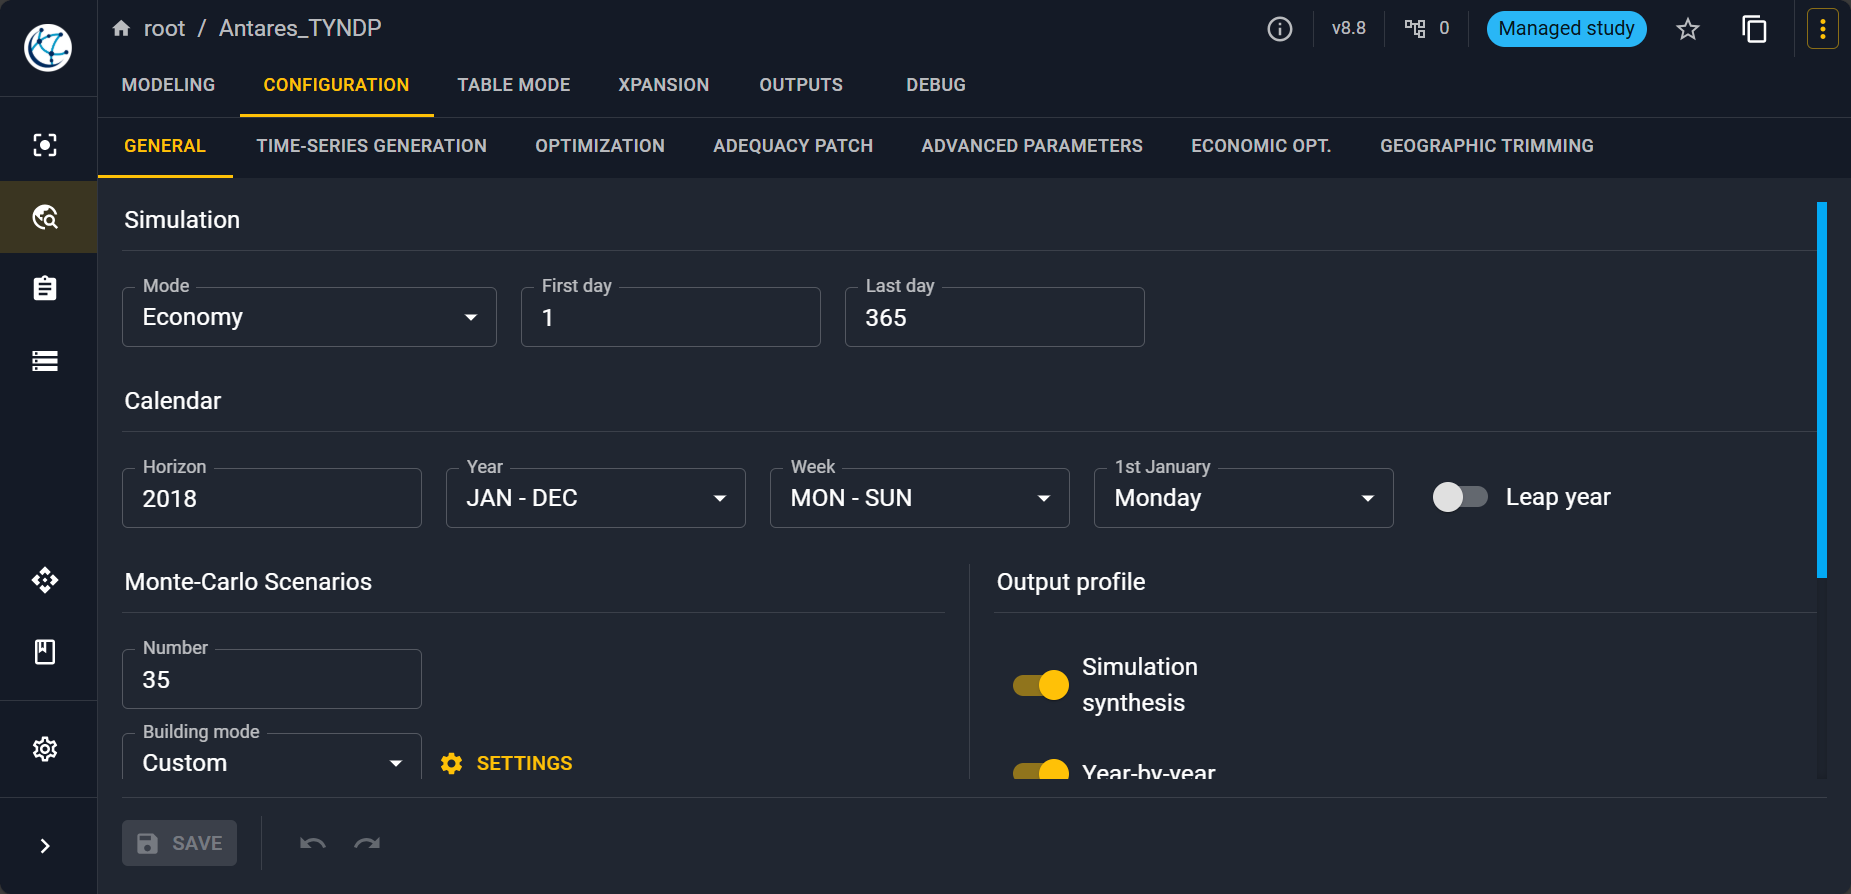The image size is (1851, 894).
Task: Open the Week dropdown showing MON - SUN
Action: (x=920, y=498)
